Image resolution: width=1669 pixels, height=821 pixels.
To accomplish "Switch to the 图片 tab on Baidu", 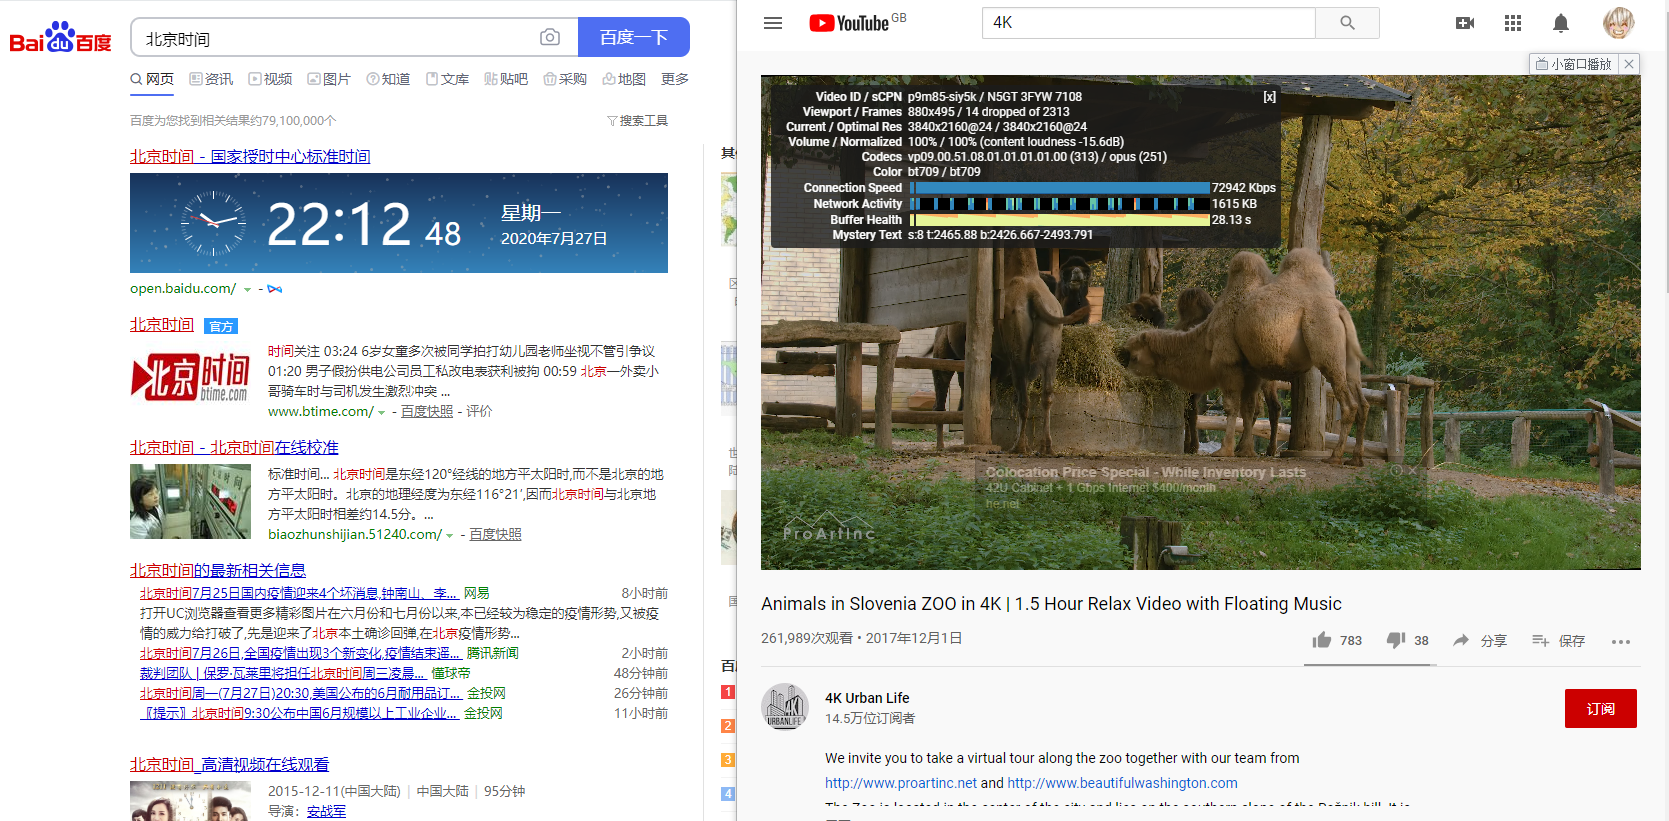I will [x=329, y=79].
